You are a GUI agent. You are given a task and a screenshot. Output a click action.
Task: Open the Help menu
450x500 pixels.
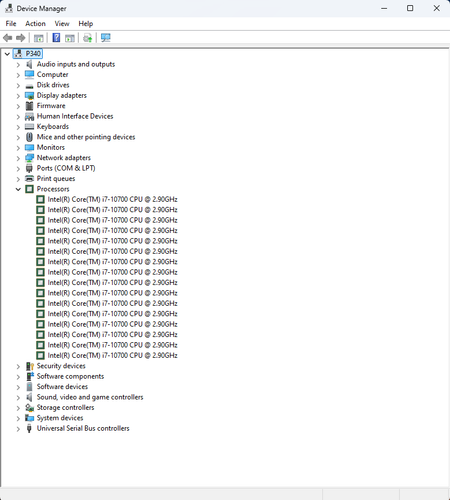click(x=86, y=24)
